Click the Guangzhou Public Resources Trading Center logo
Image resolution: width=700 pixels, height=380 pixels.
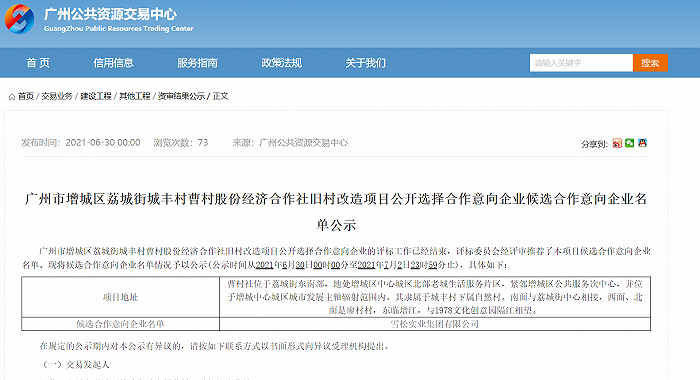tap(19, 19)
